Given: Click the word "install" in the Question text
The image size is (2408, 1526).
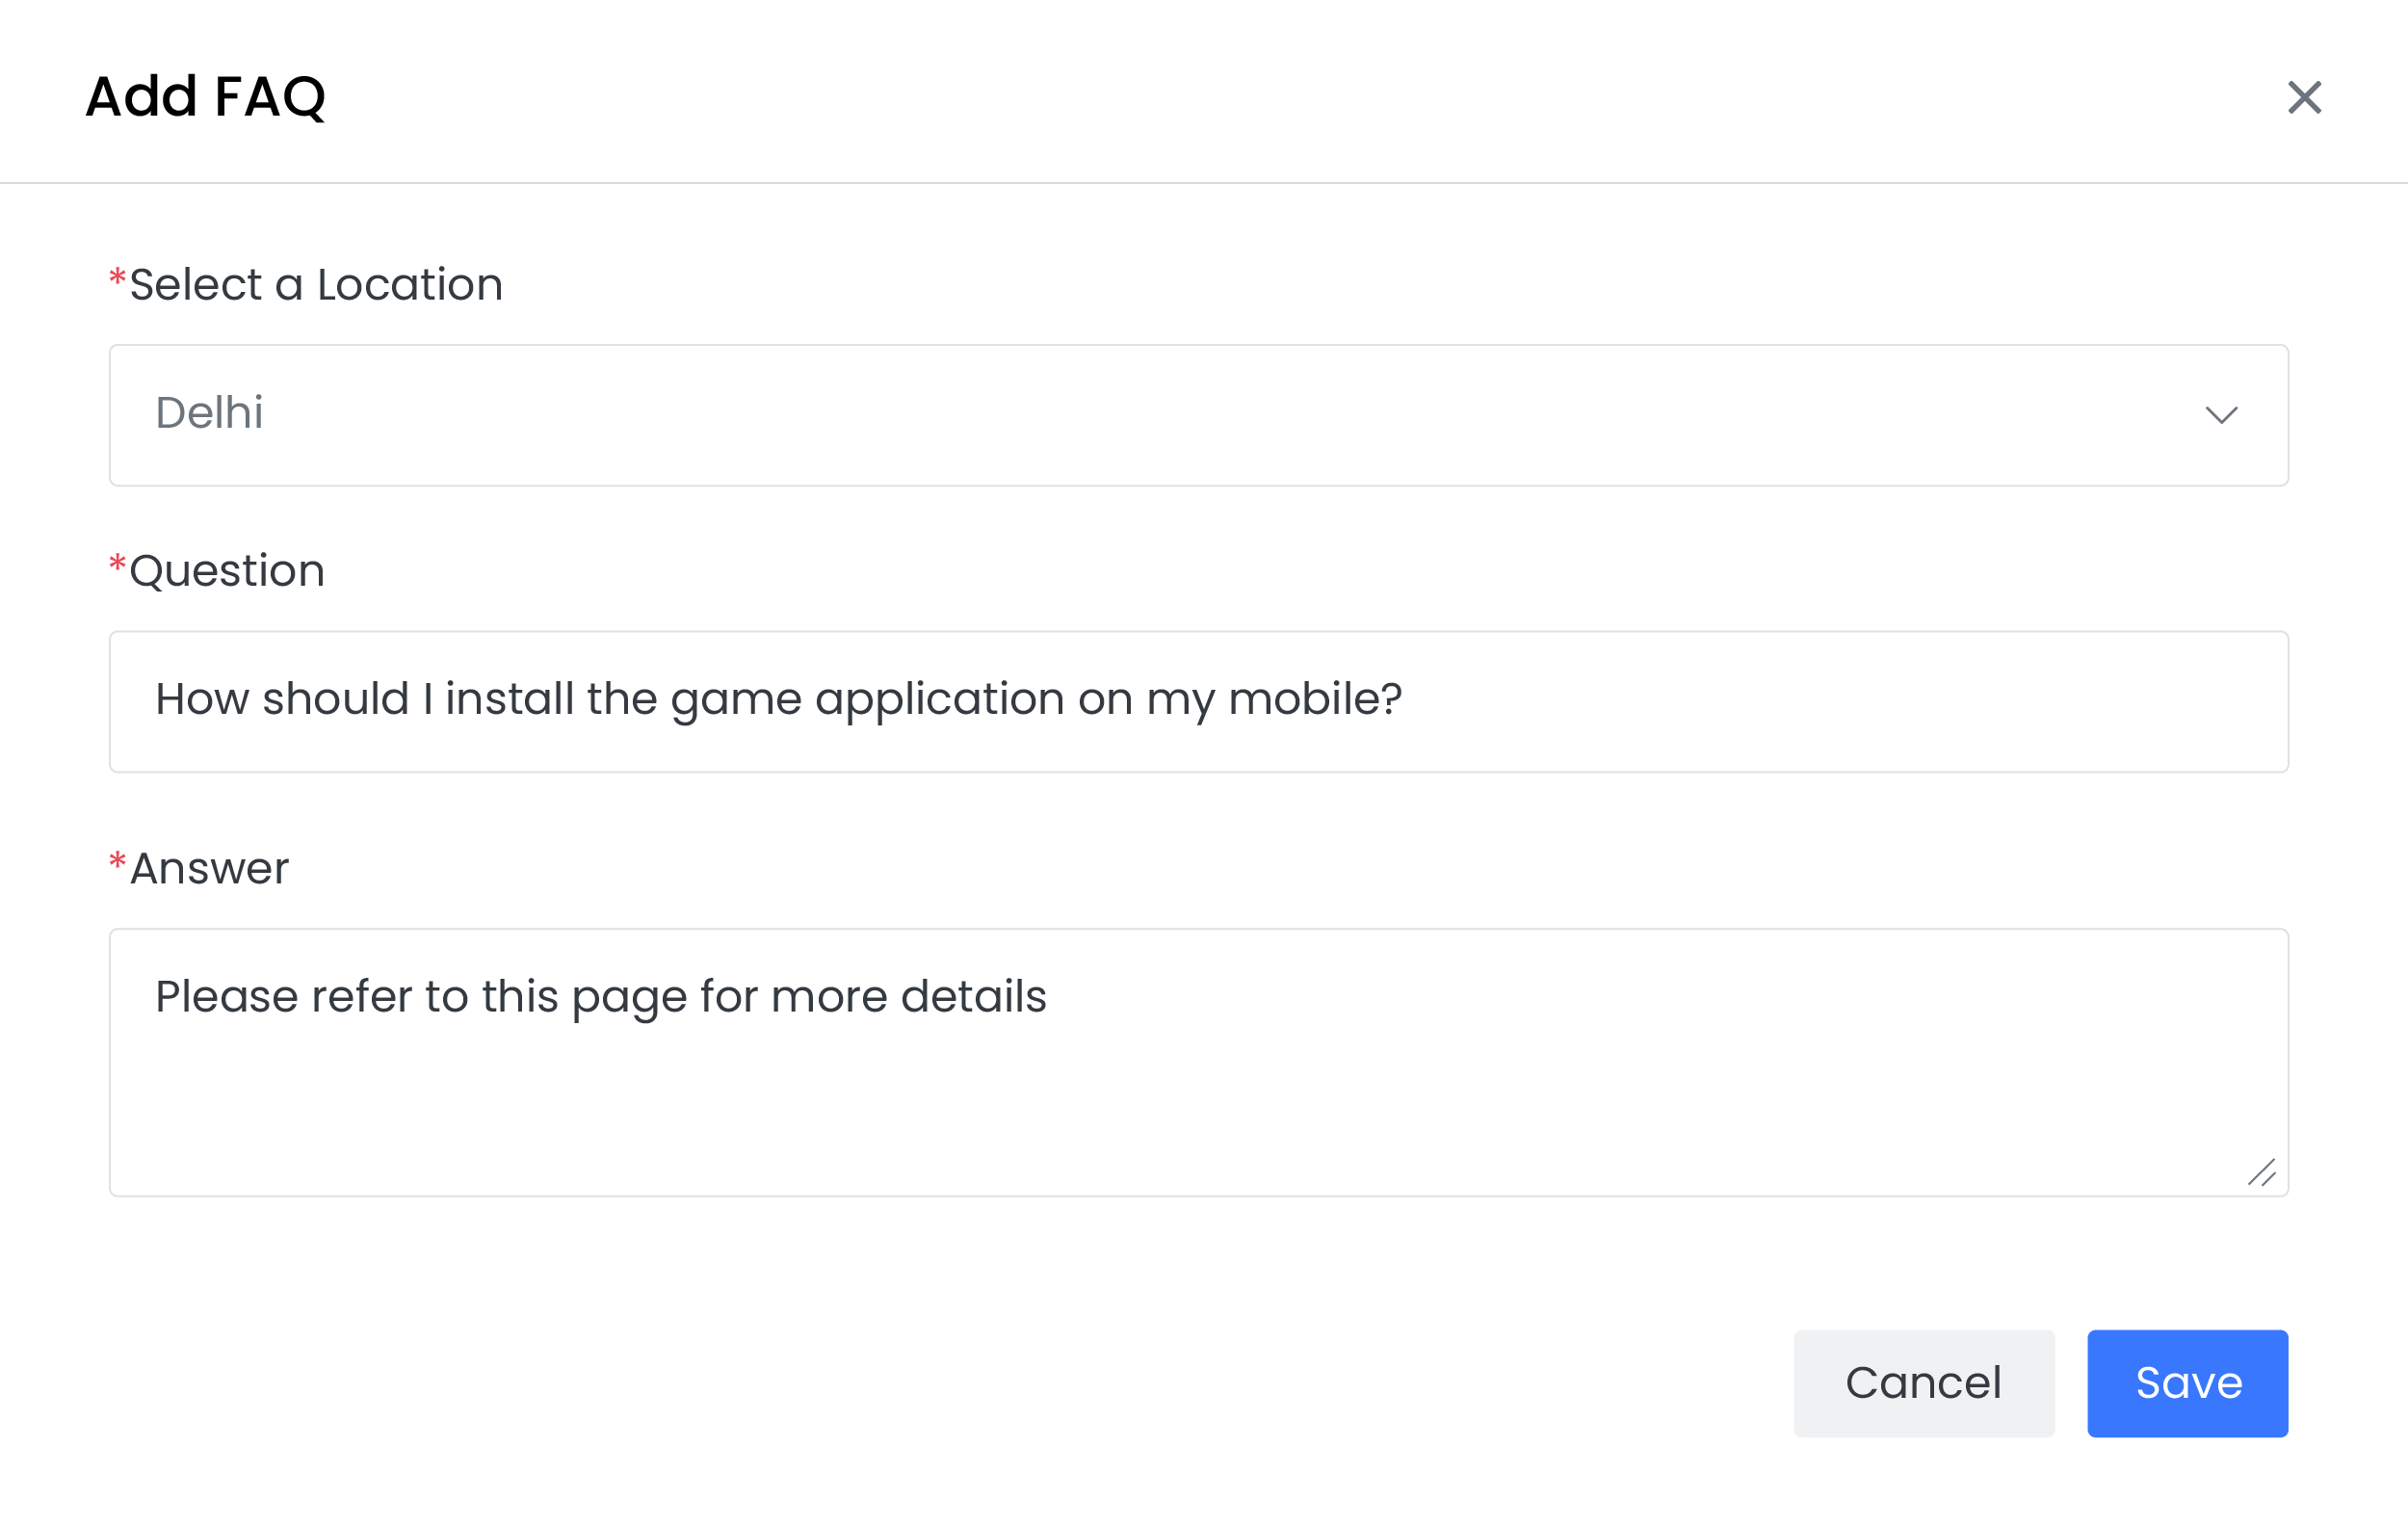Looking at the screenshot, I should click(x=510, y=699).
